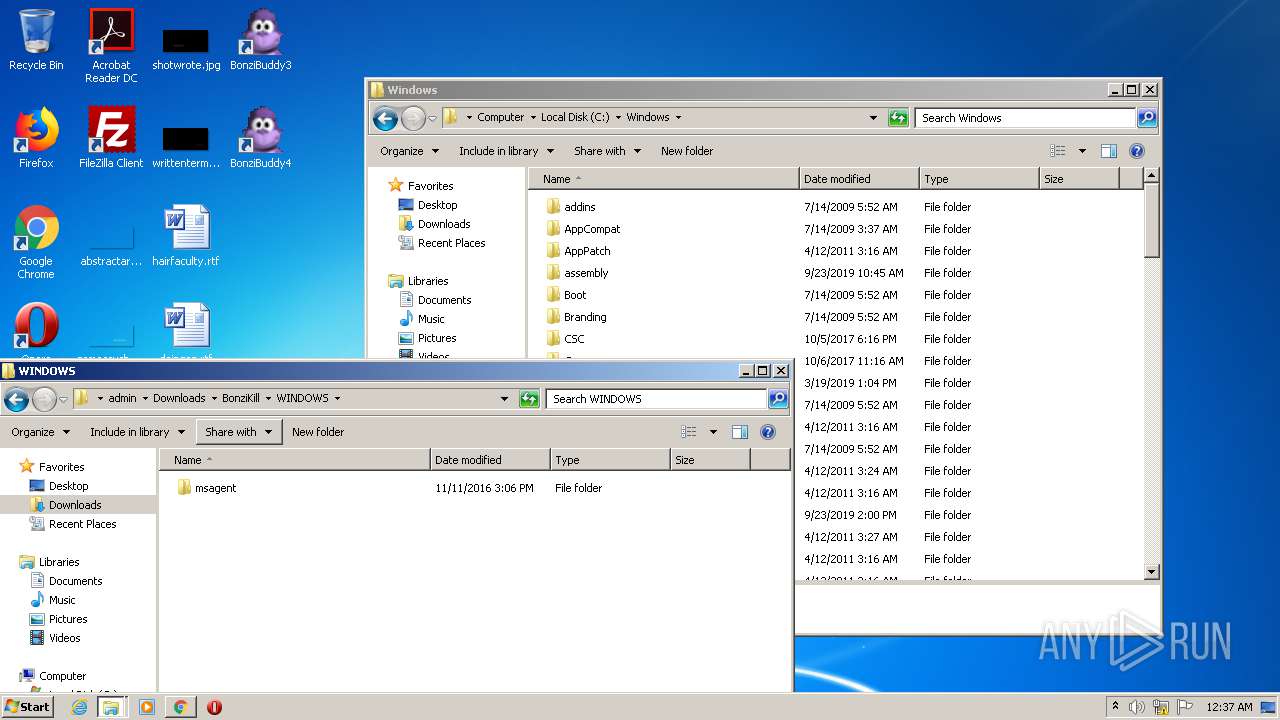Open address bar history dropdown in the C:\Windows window
The image size is (1280, 720).
pos(873,118)
